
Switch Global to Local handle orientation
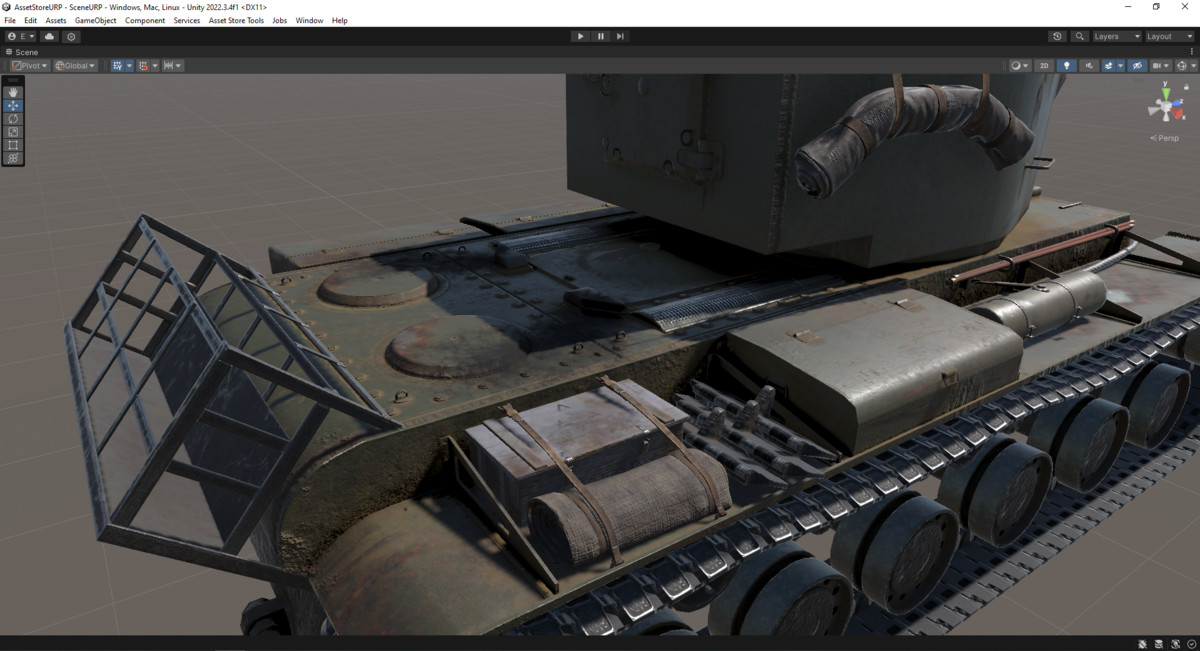click(x=73, y=65)
